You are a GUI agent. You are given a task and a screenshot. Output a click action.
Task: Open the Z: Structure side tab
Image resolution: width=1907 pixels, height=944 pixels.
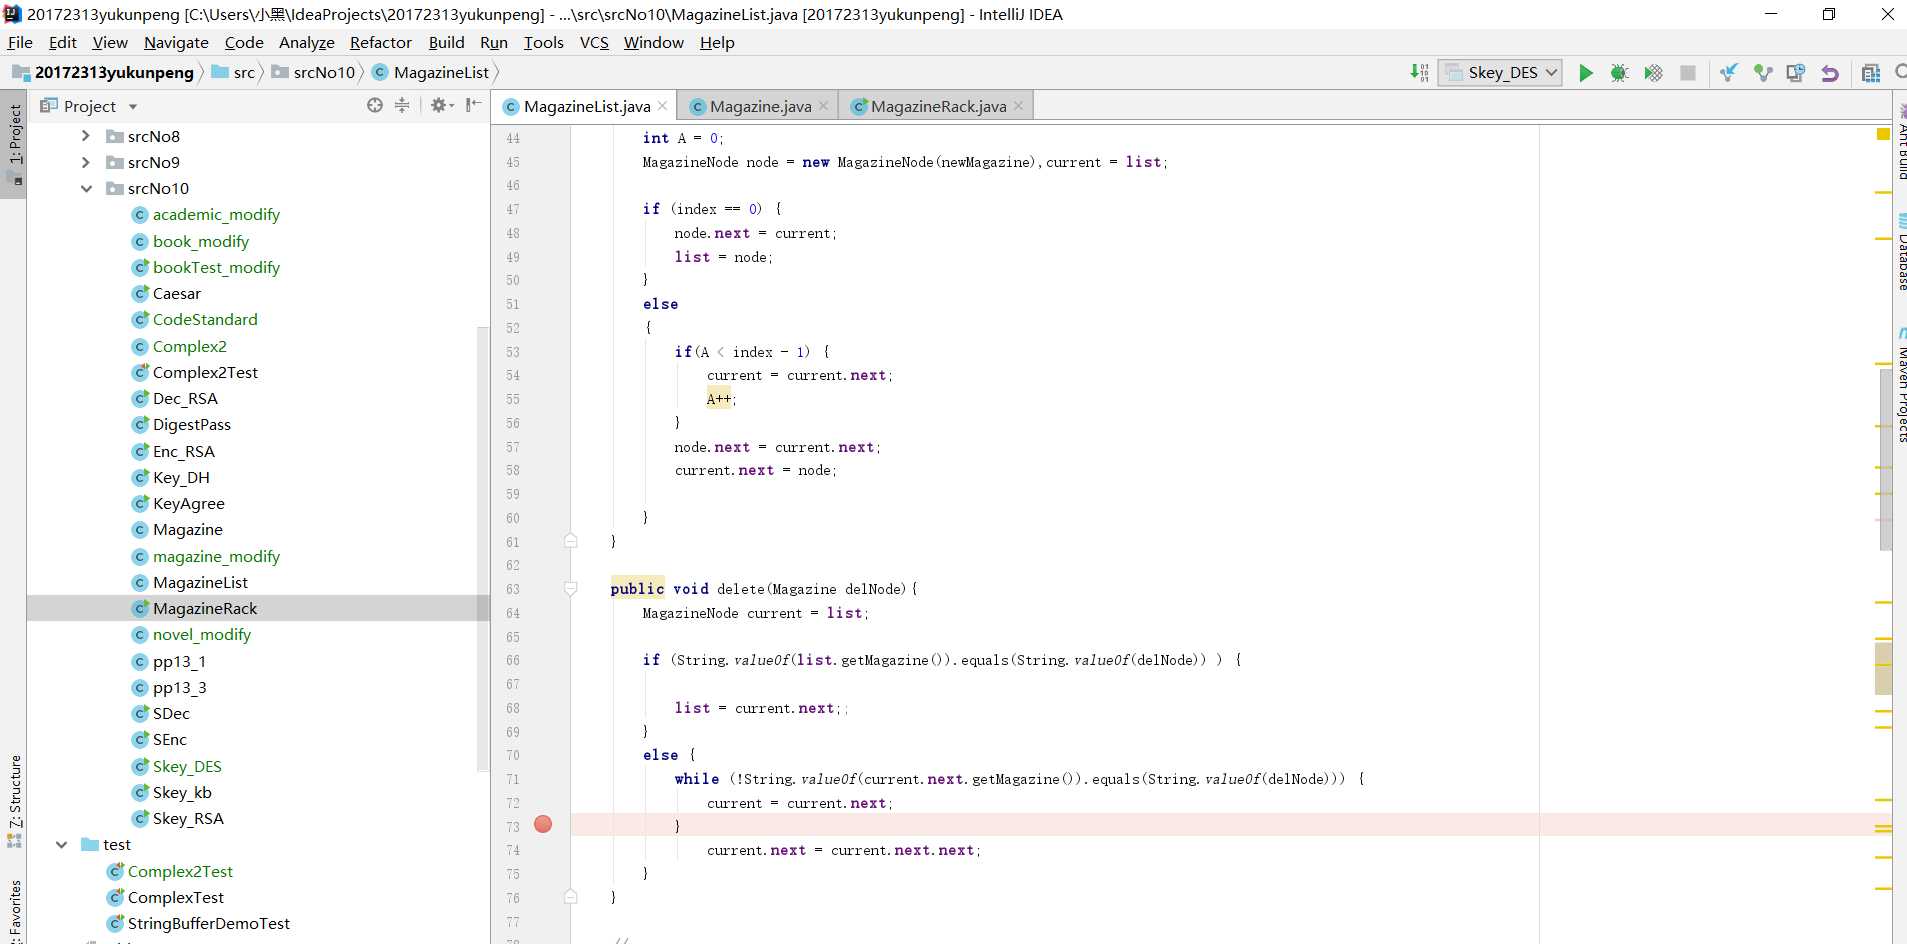[14, 801]
